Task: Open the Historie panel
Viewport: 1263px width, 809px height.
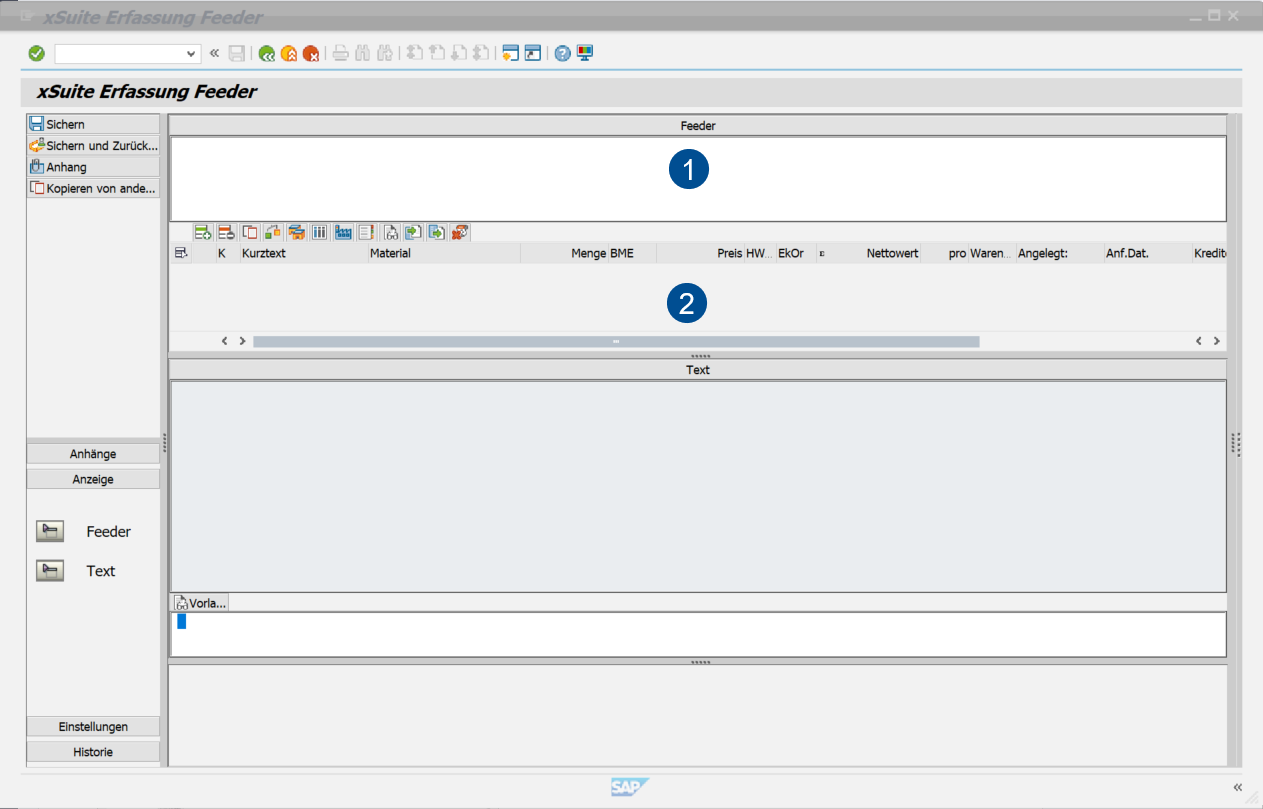Action: [92, 751]
